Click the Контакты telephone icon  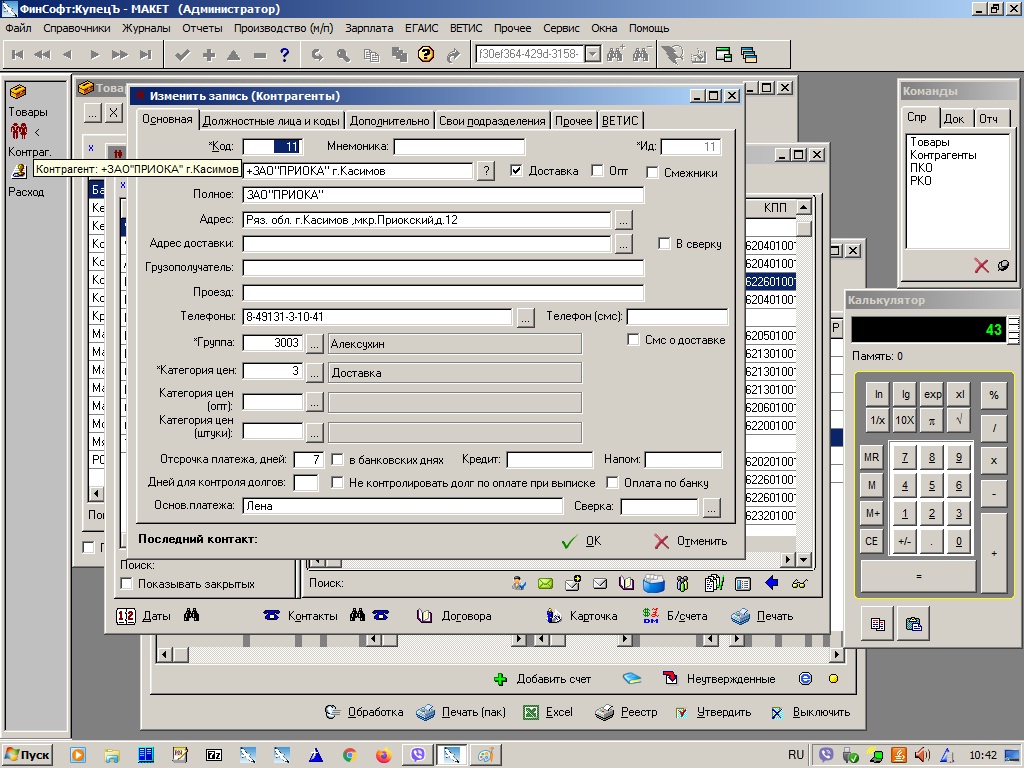click(x=271, y=616)
